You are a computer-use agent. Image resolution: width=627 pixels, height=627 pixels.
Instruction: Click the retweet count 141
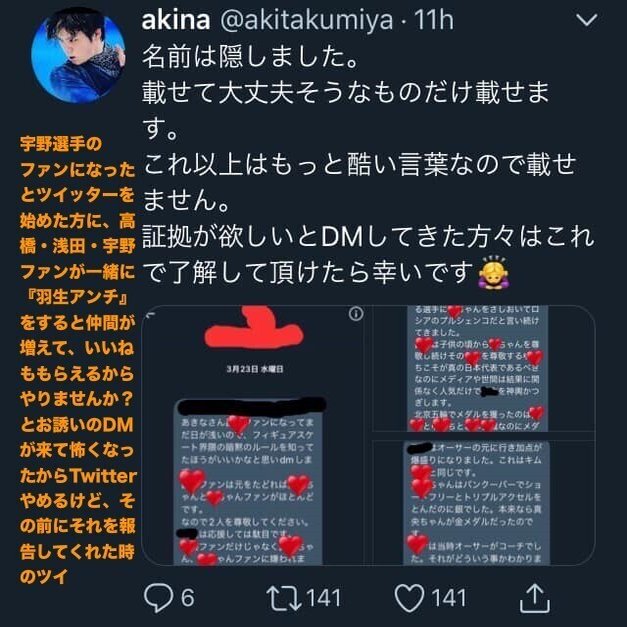323,598
